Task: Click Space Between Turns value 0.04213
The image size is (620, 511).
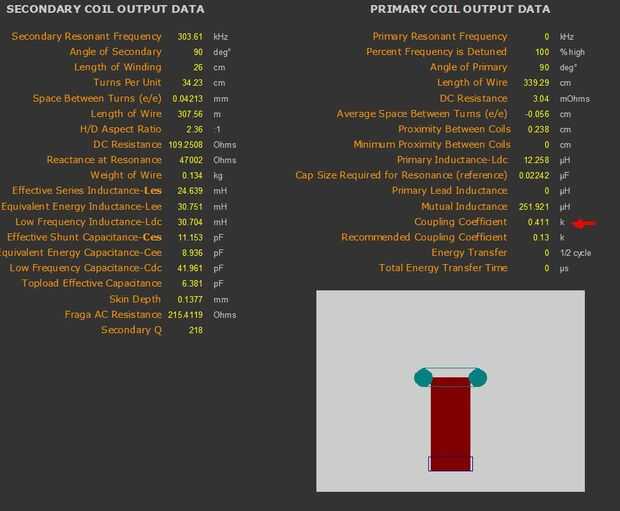Action: [x=187, y=98]
